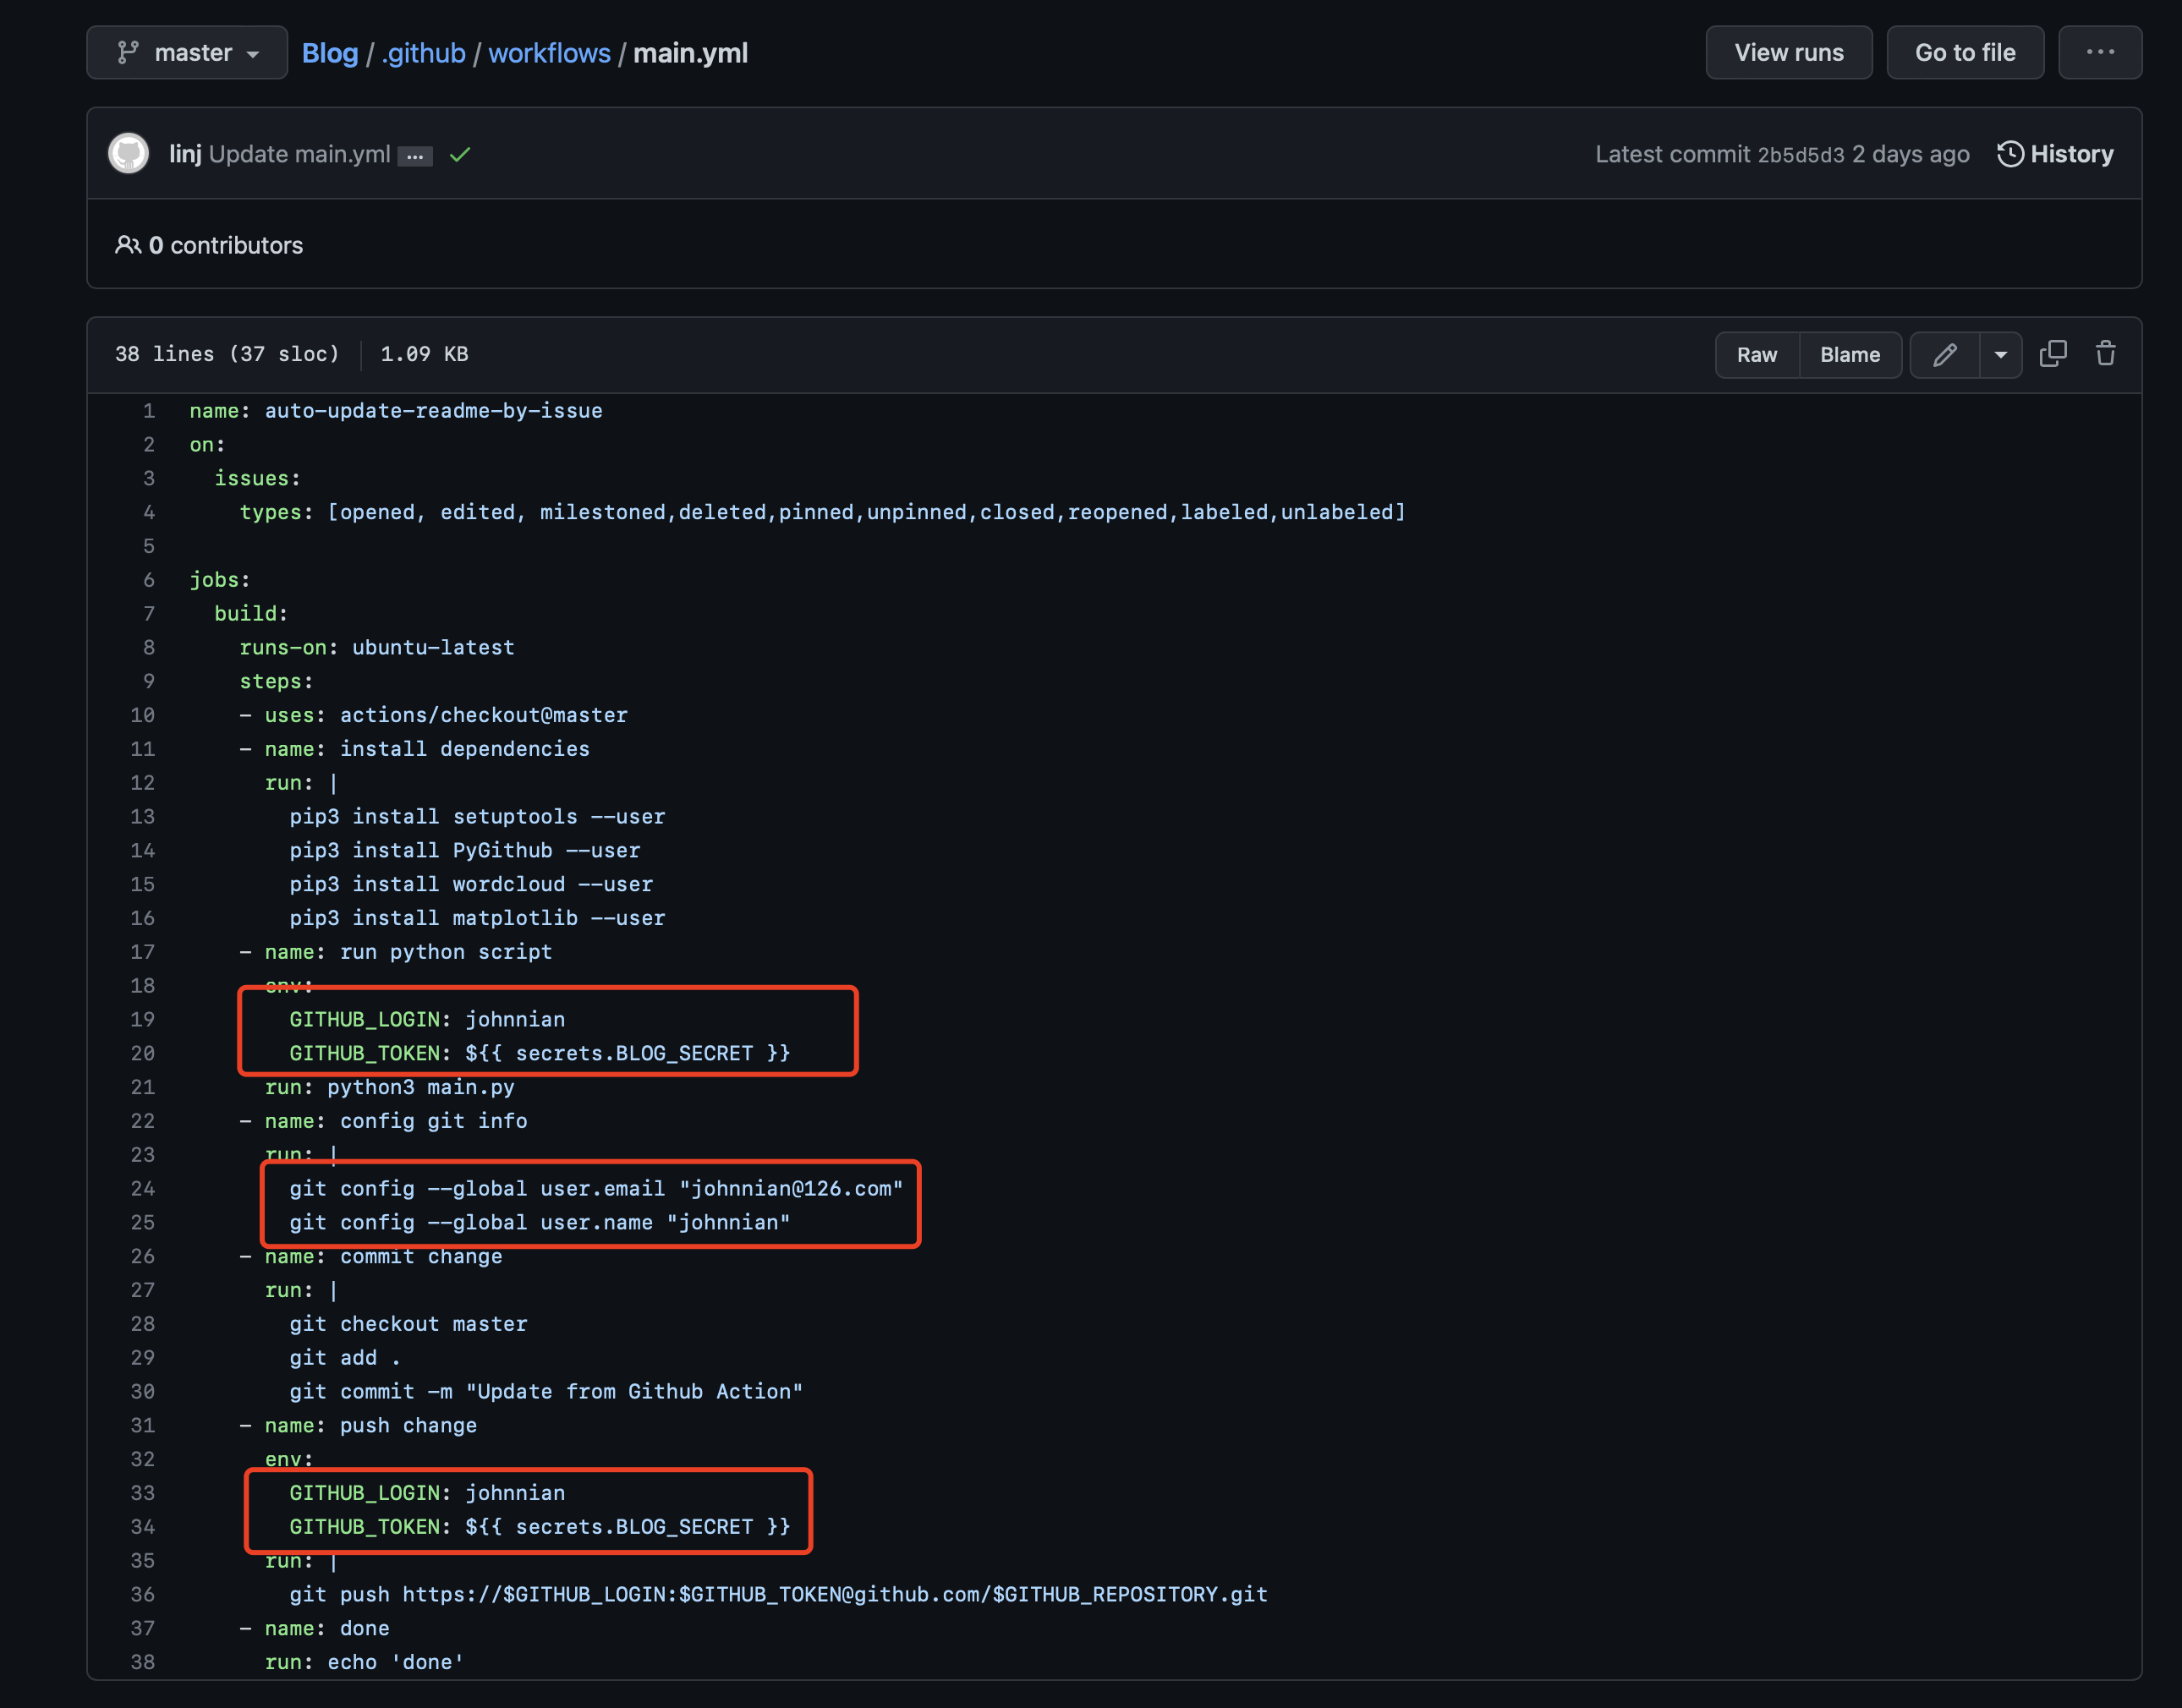Open commit history via the clock icon
The width and height of the screenshot is (2182, 1708).
pyautogui.click(x=2011, y=153)
